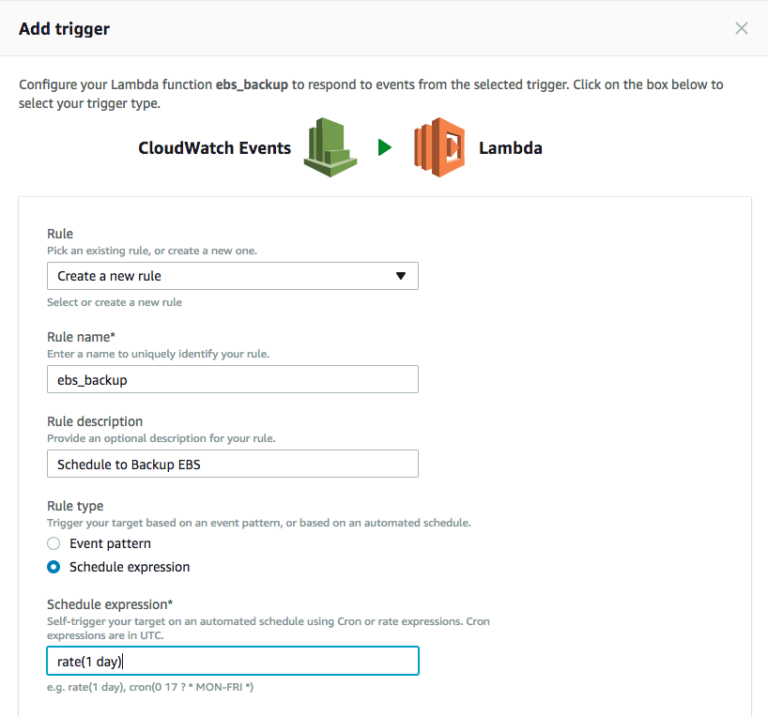
Task: Click the 'Schedule expression' option label text
Action: coord(129,567)
